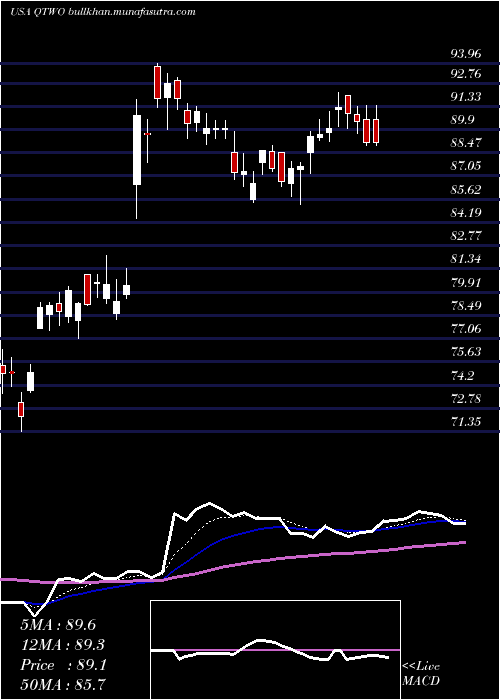Click the 72.78 price axis label

(466, 398)
